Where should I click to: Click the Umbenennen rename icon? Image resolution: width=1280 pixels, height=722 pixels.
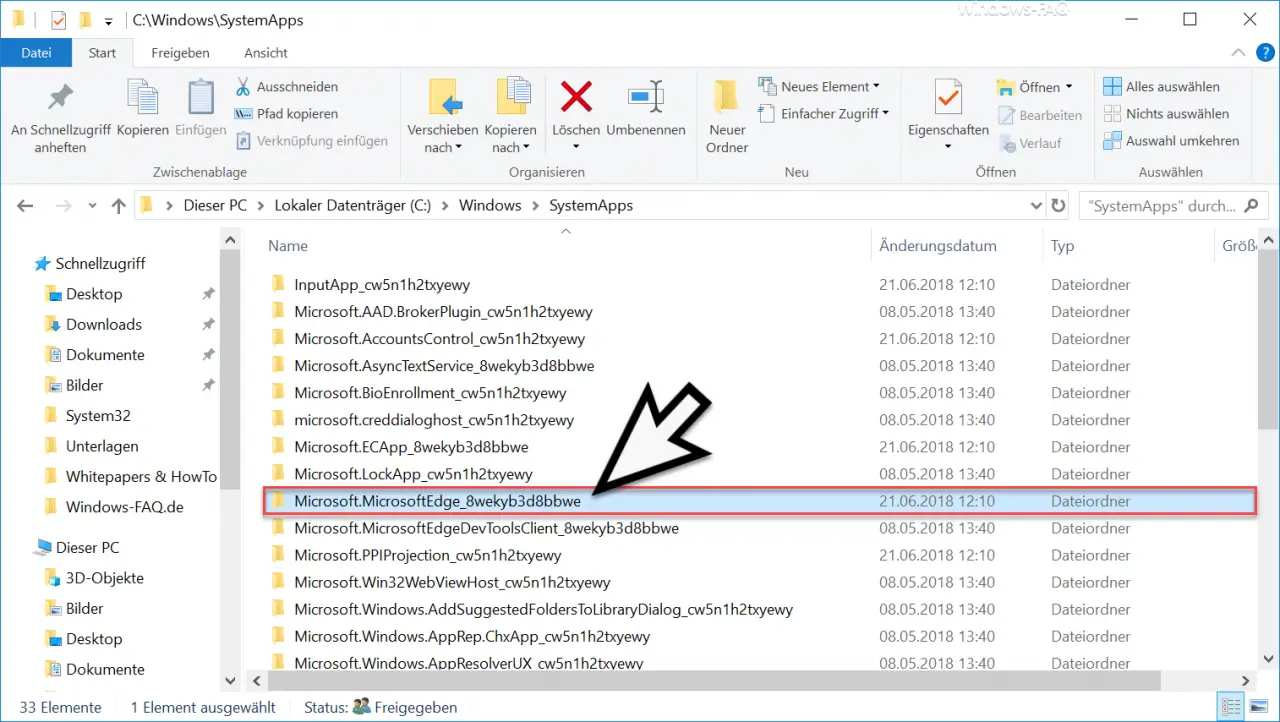pyautogui.click(x=646, y=98)
